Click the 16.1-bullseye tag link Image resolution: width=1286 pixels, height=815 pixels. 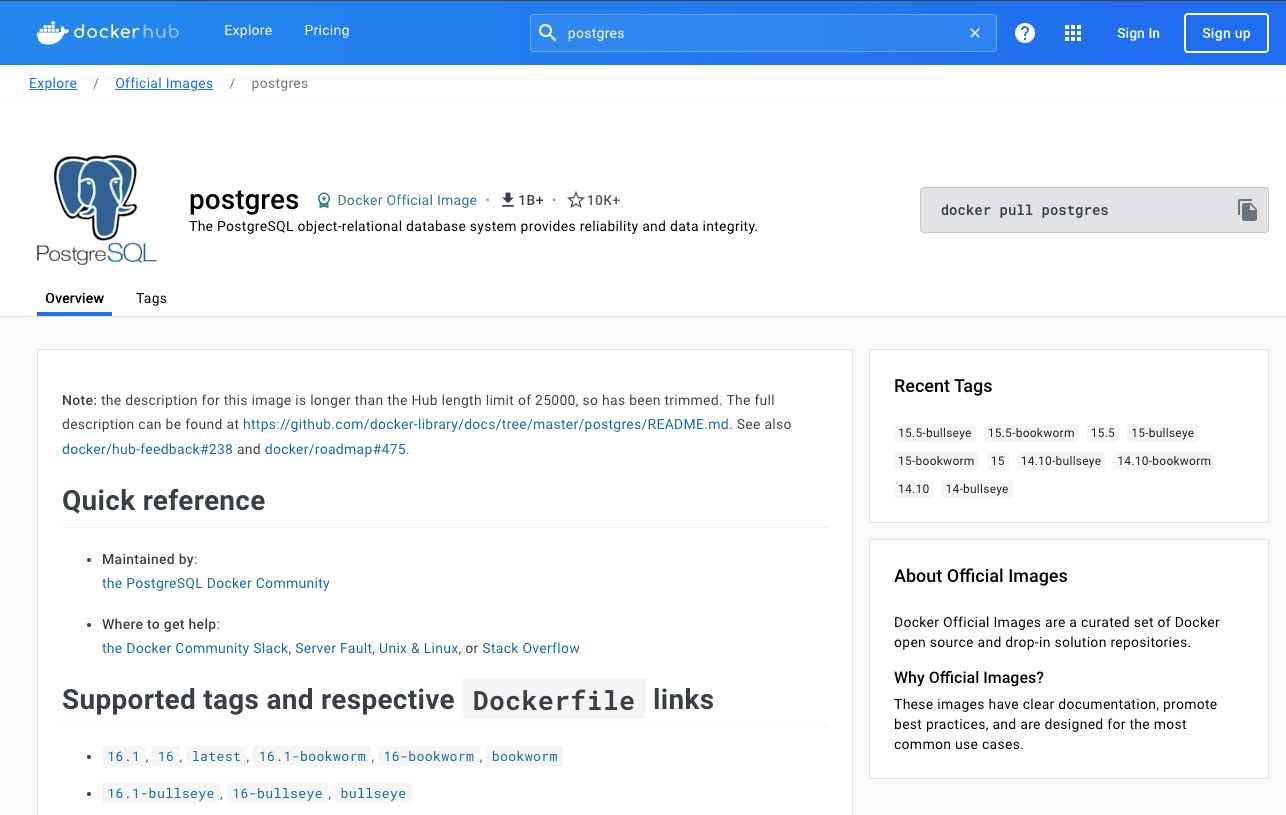point(161,793)
